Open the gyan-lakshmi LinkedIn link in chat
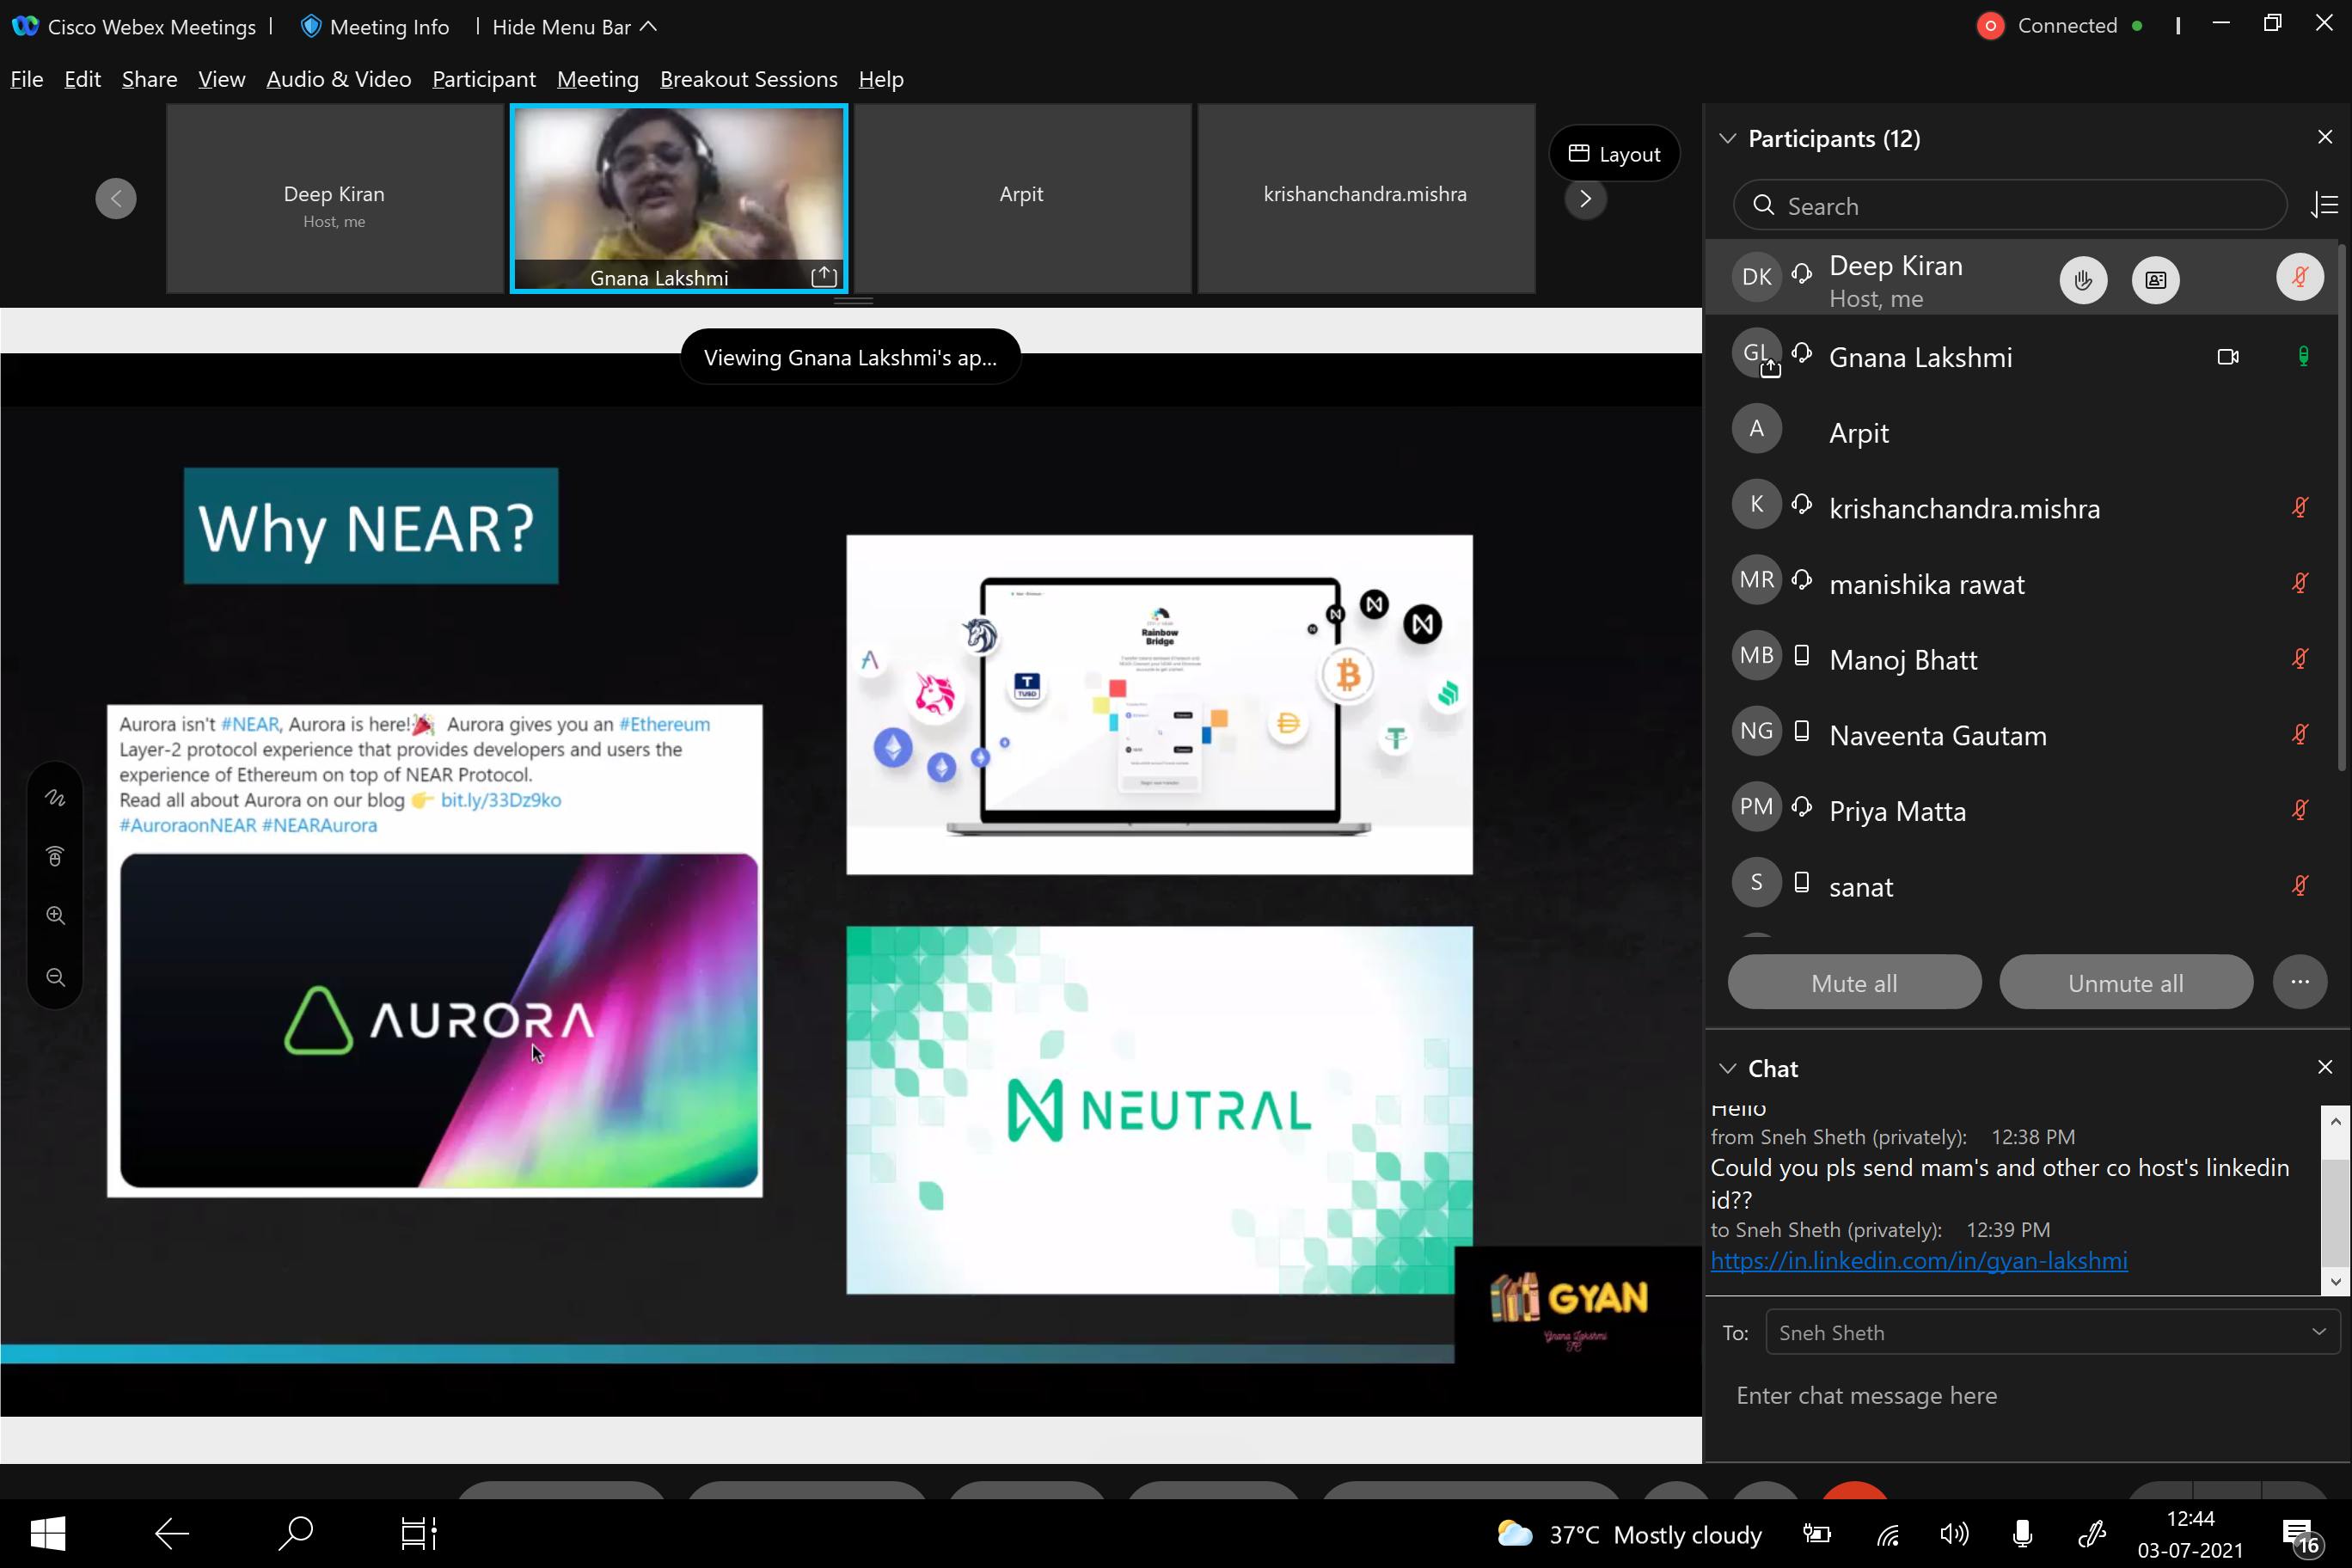This screenshot has height=1568, width=2352. (x=1918, y=1260)
